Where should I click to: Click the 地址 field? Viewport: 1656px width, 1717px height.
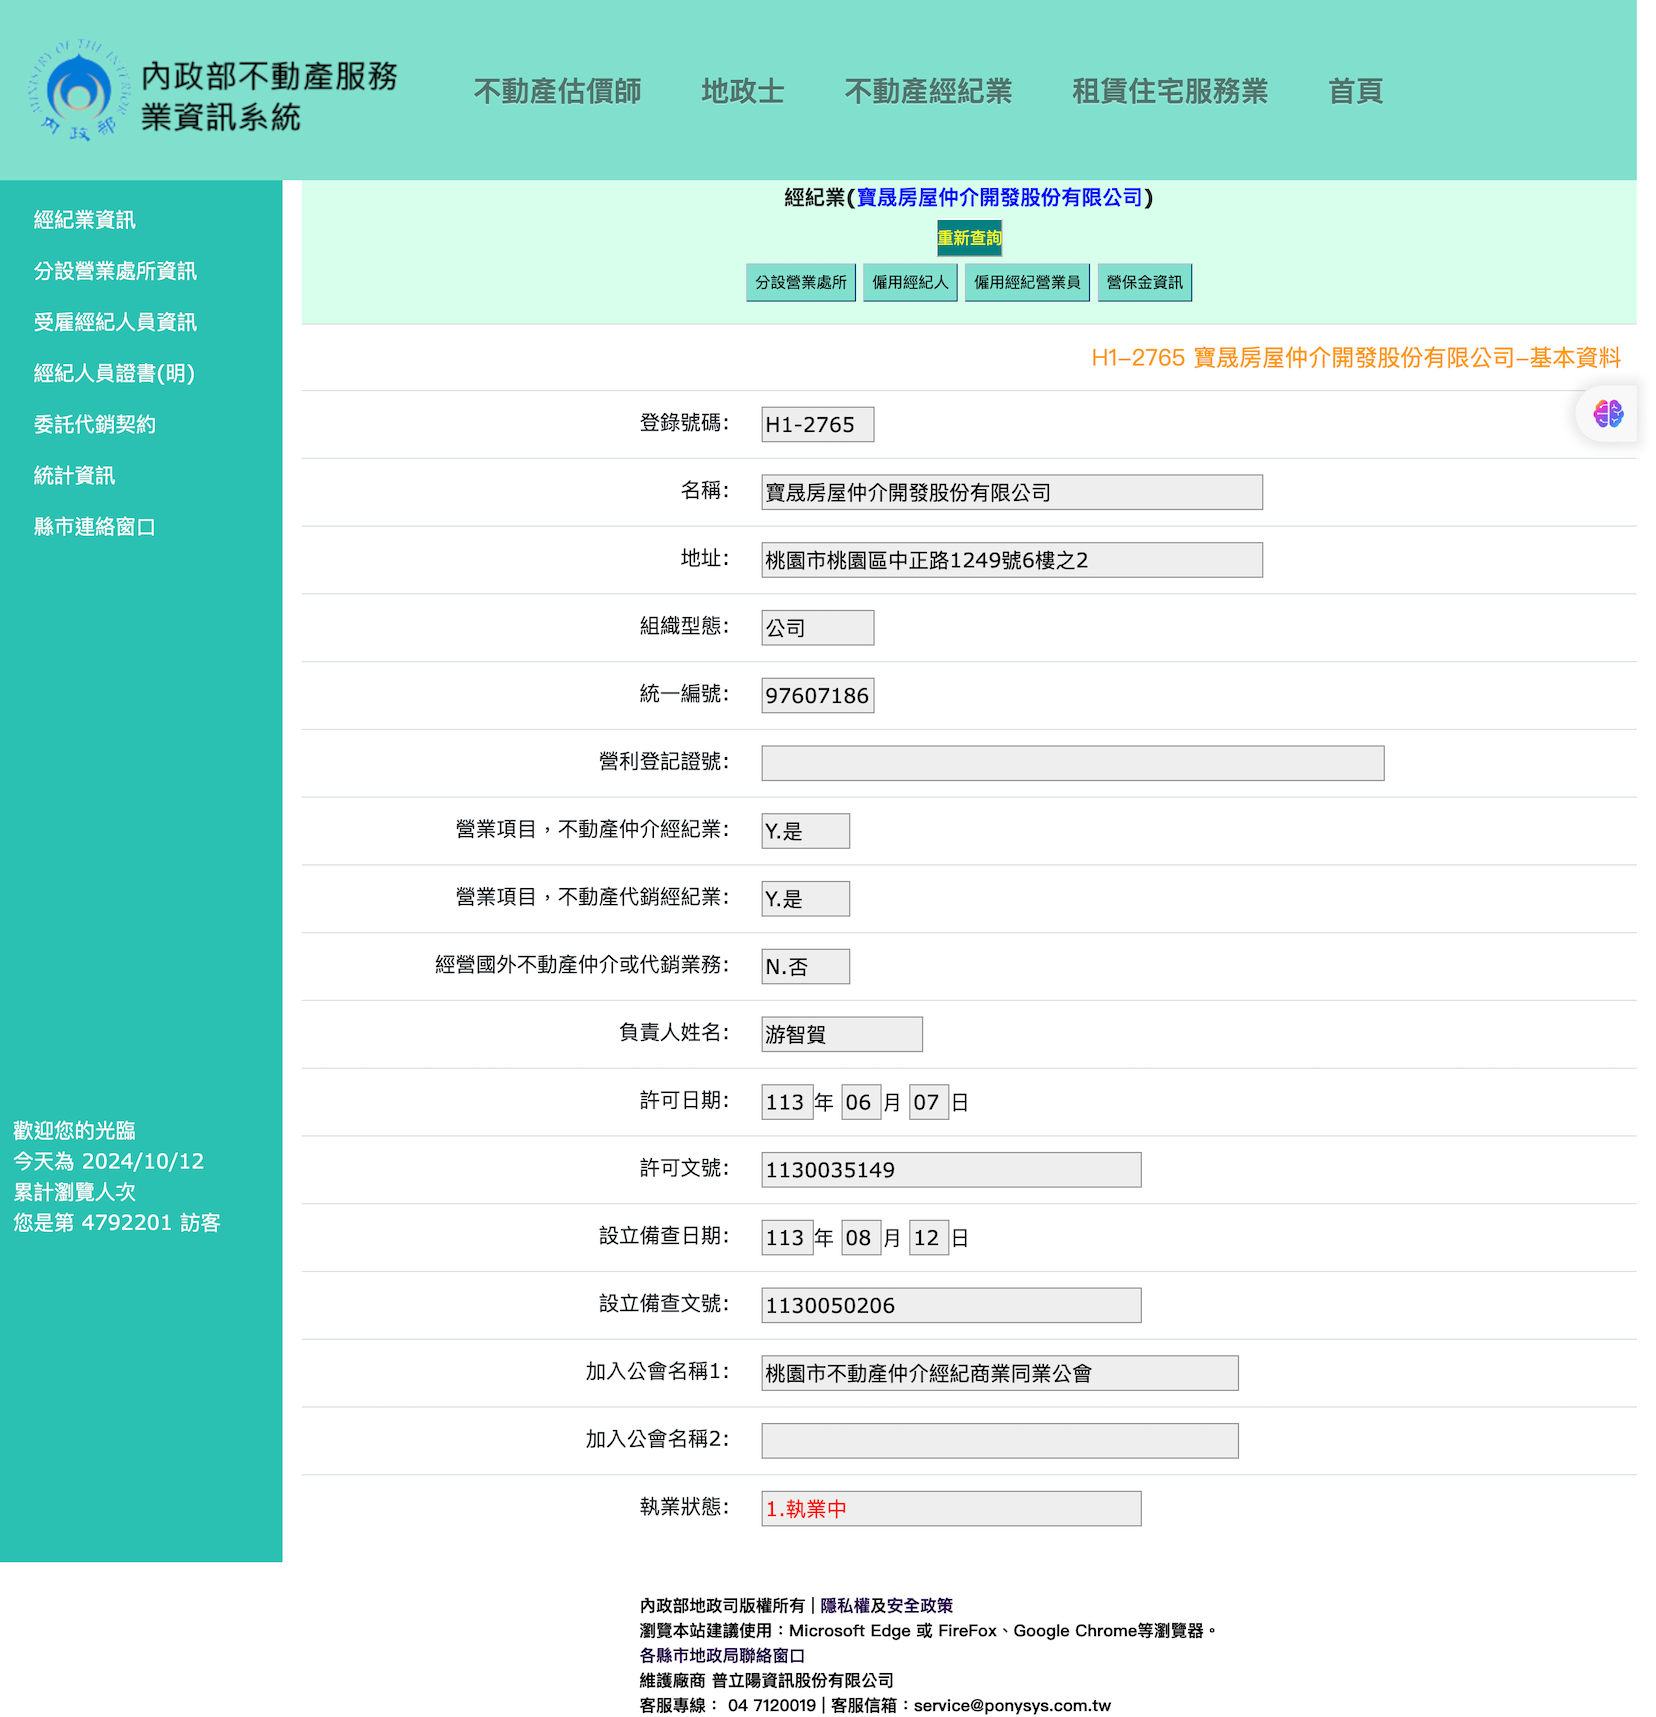tap(1011, 560)
